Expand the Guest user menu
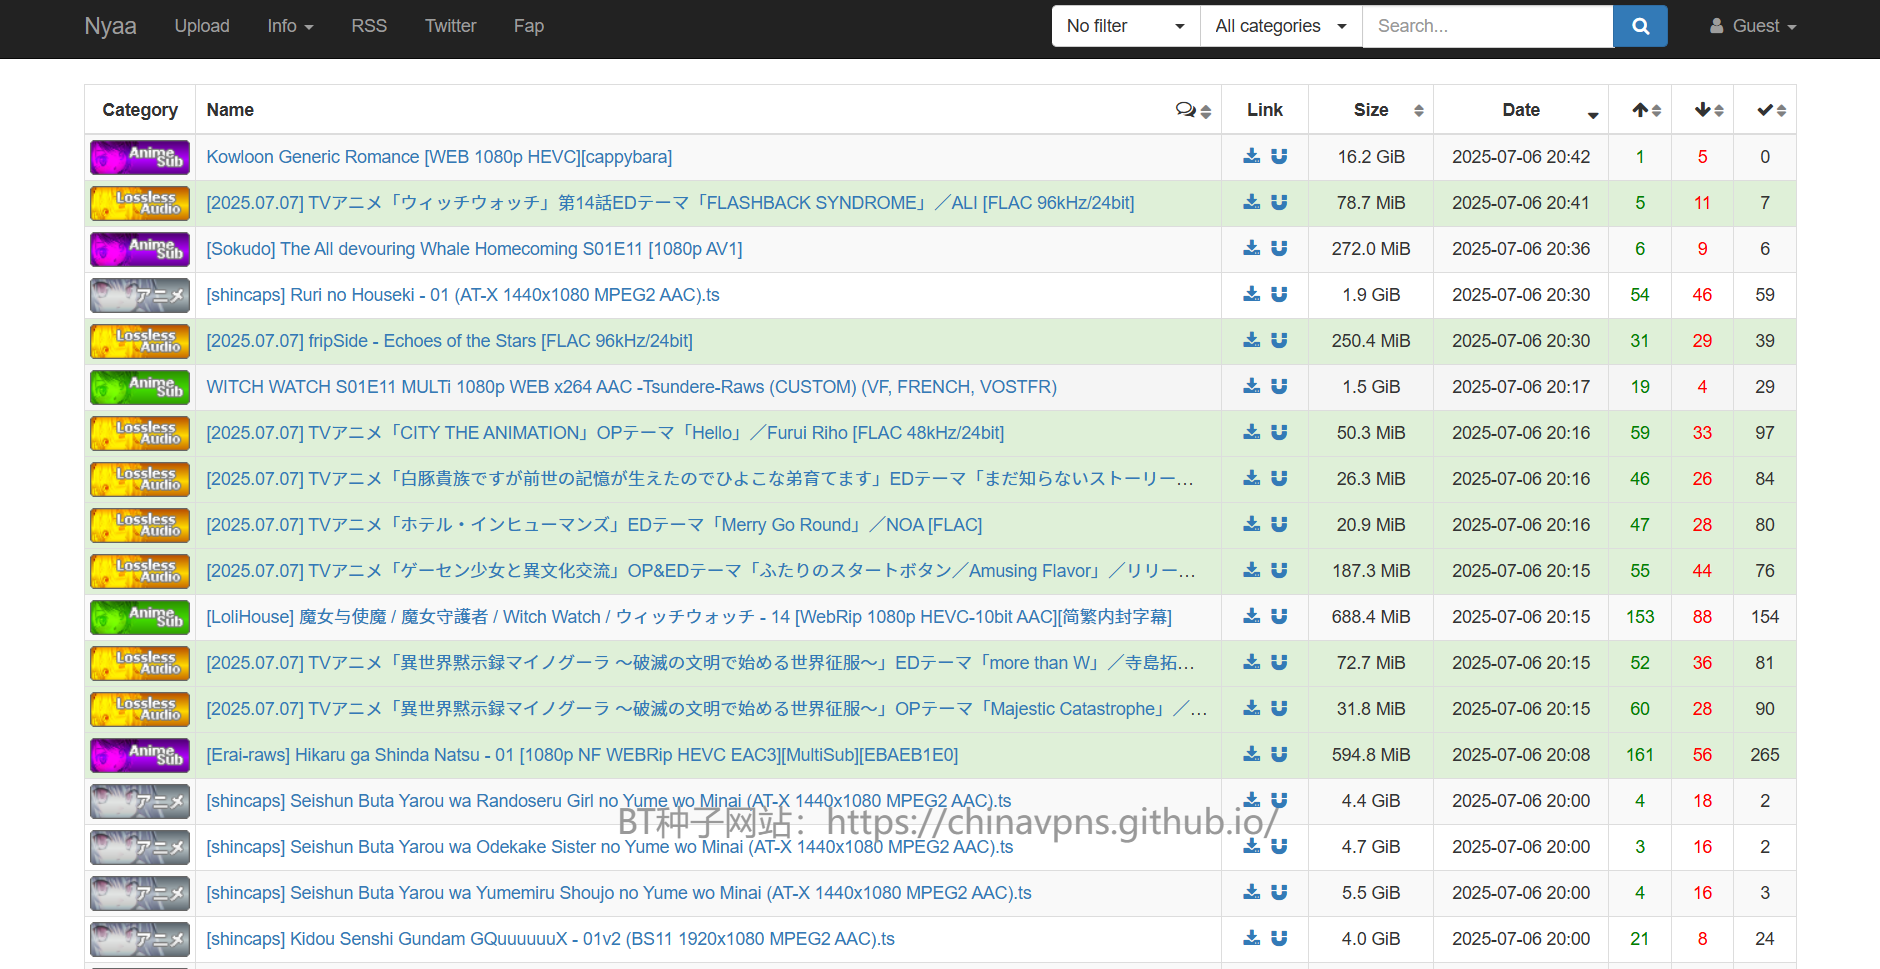This screenshot has height=969, width=1880. click(x=1753, y=26)
